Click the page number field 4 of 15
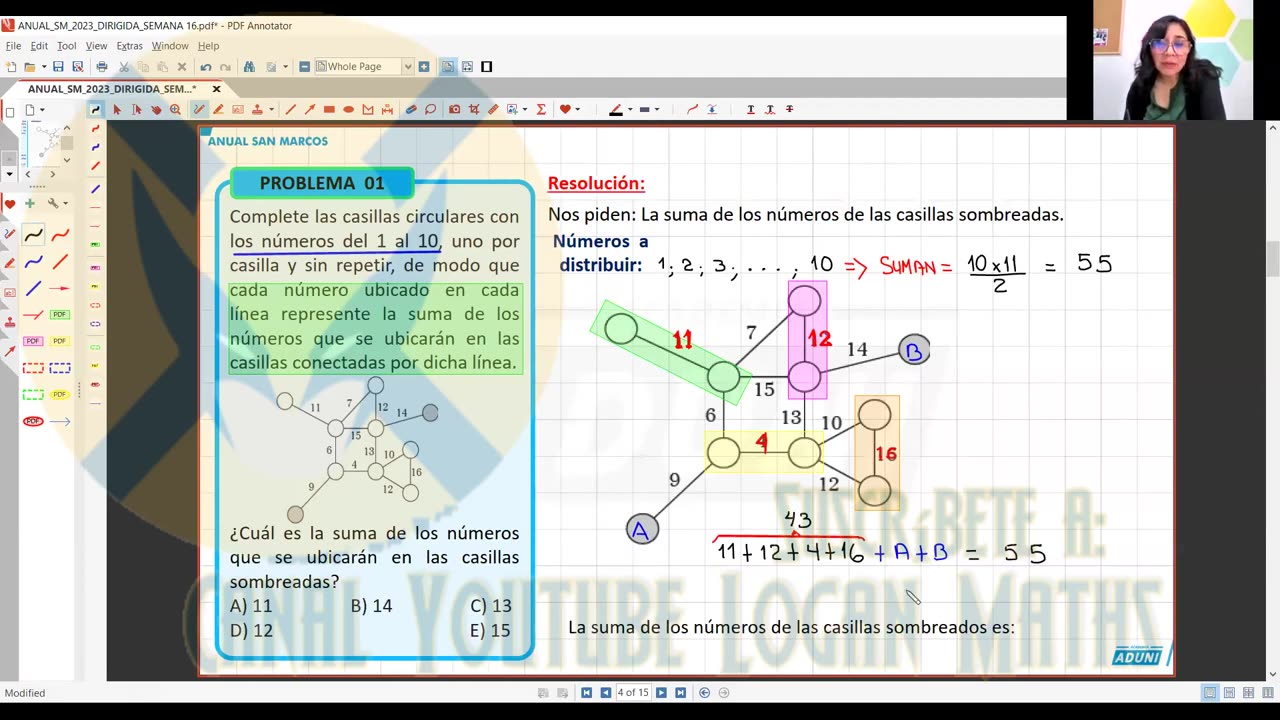 point(632,693)
